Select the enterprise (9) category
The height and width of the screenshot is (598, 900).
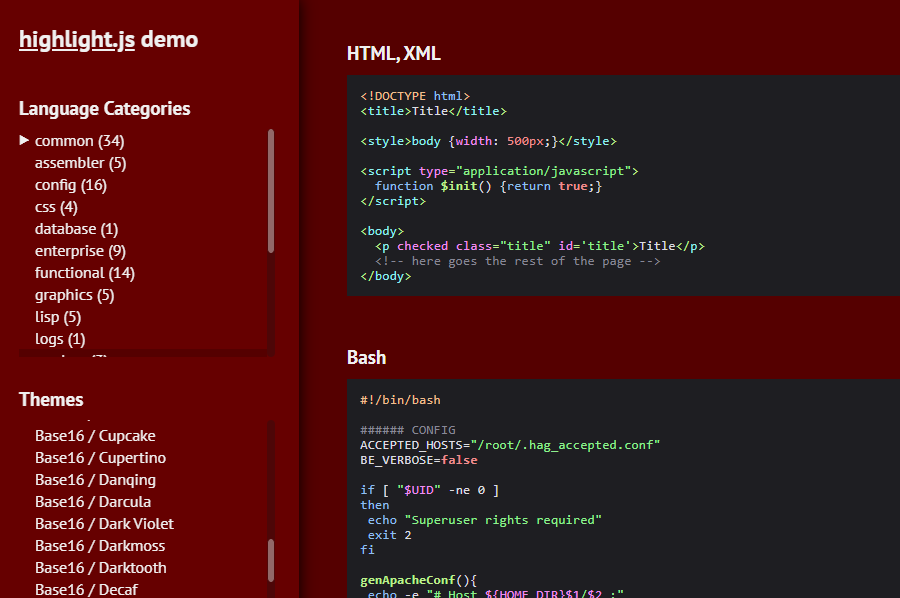tap(80, 251)
